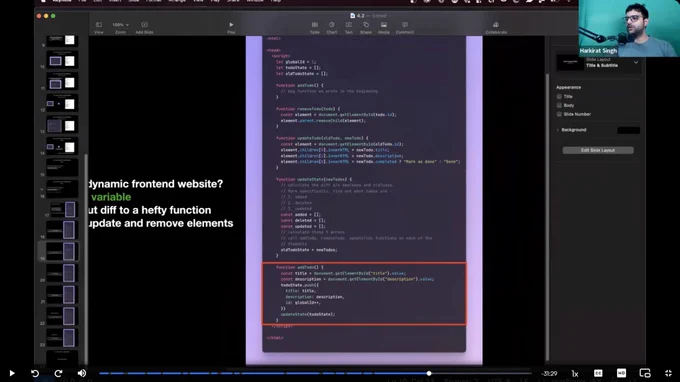Toggle the Slide Number checkbox
This screenshot has width=680, height=382.
[559, 114]
